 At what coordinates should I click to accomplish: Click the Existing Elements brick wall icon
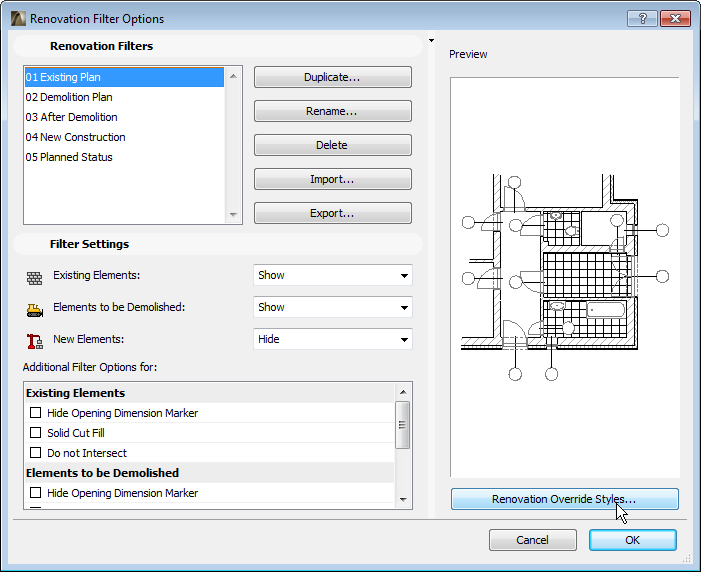[x=35, y=276]
